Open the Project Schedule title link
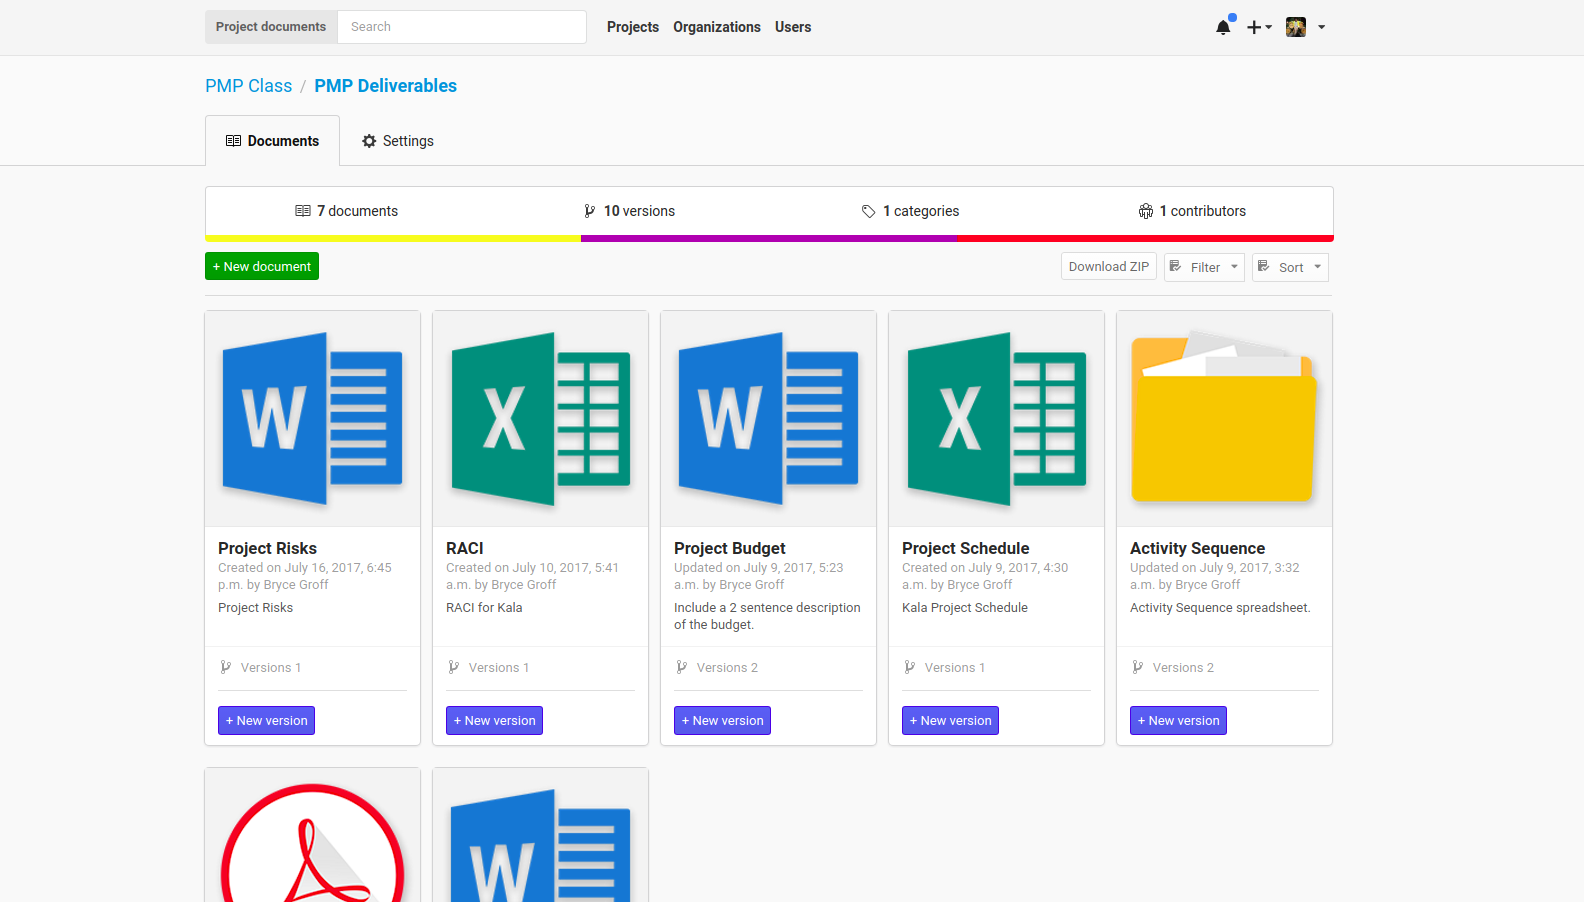The width and height of the screenshot is (1584, 902). pyautogui.click(x=966, y=548)
